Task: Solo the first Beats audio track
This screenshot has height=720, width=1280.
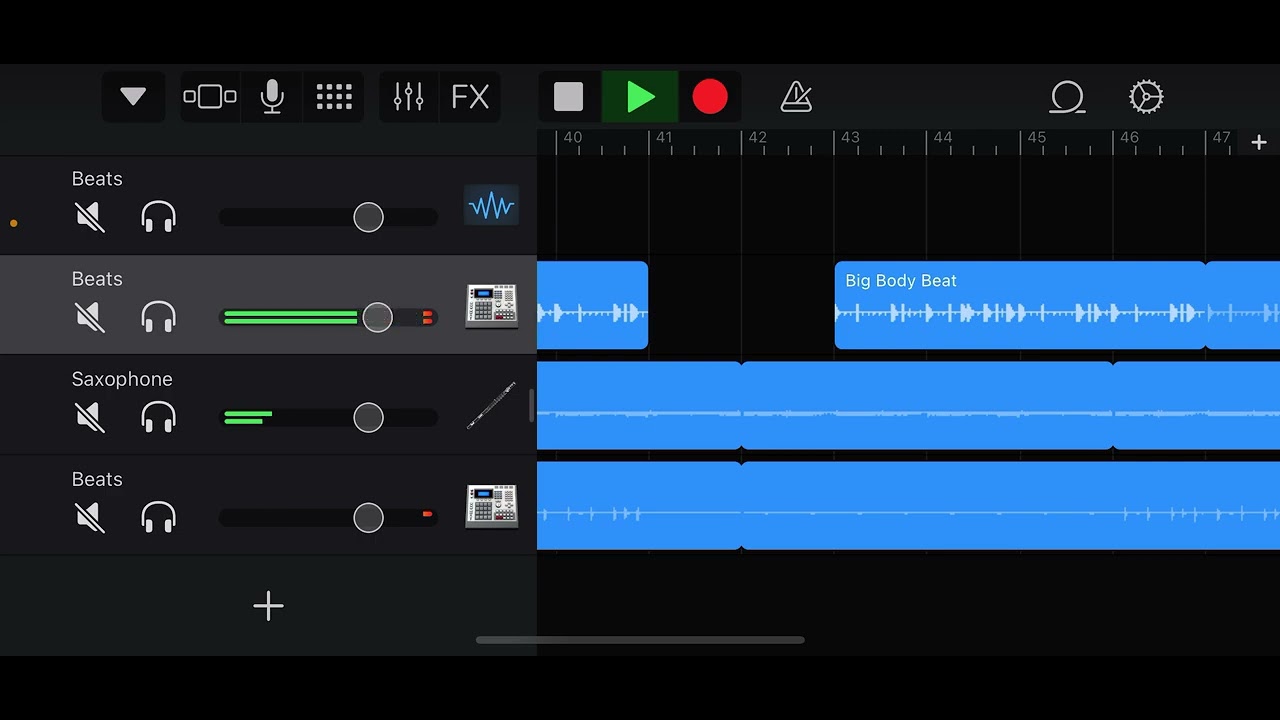Action: pos(159,217)
